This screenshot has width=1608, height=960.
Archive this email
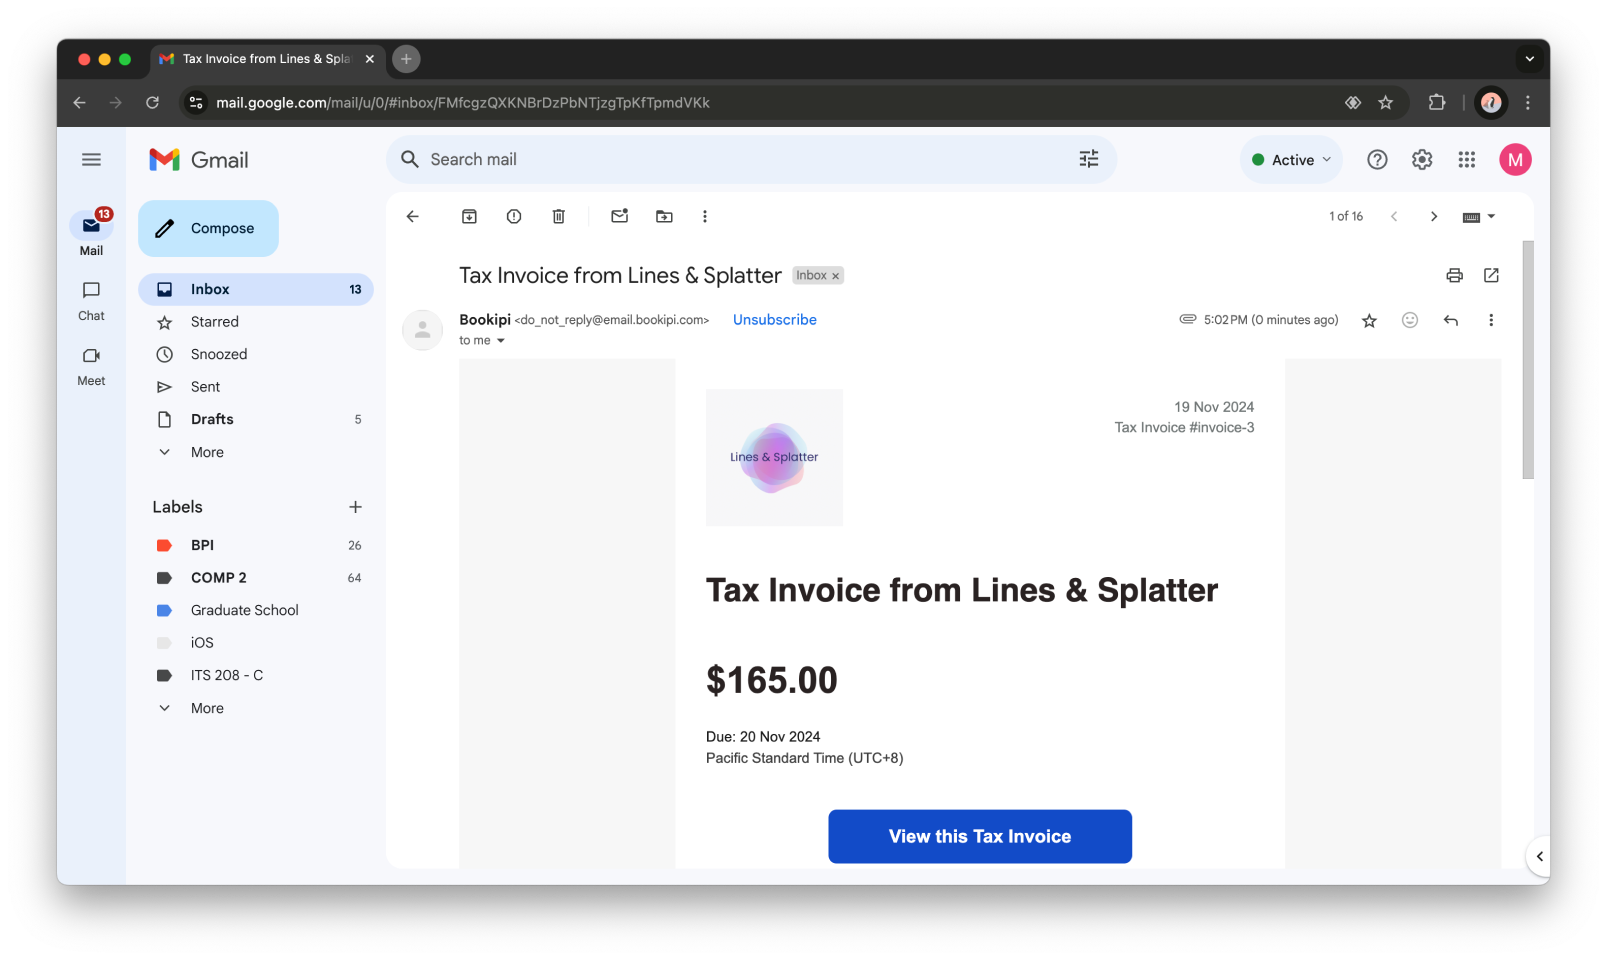(x=468, y=216)
